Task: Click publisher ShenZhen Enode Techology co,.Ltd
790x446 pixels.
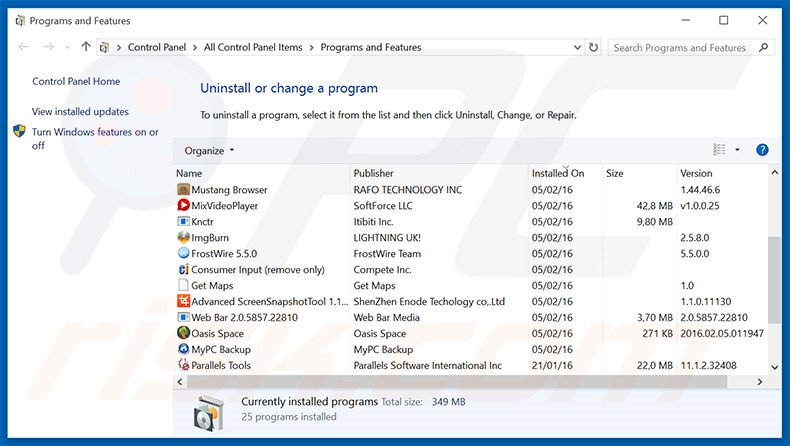Action: (x=429, y=301)
